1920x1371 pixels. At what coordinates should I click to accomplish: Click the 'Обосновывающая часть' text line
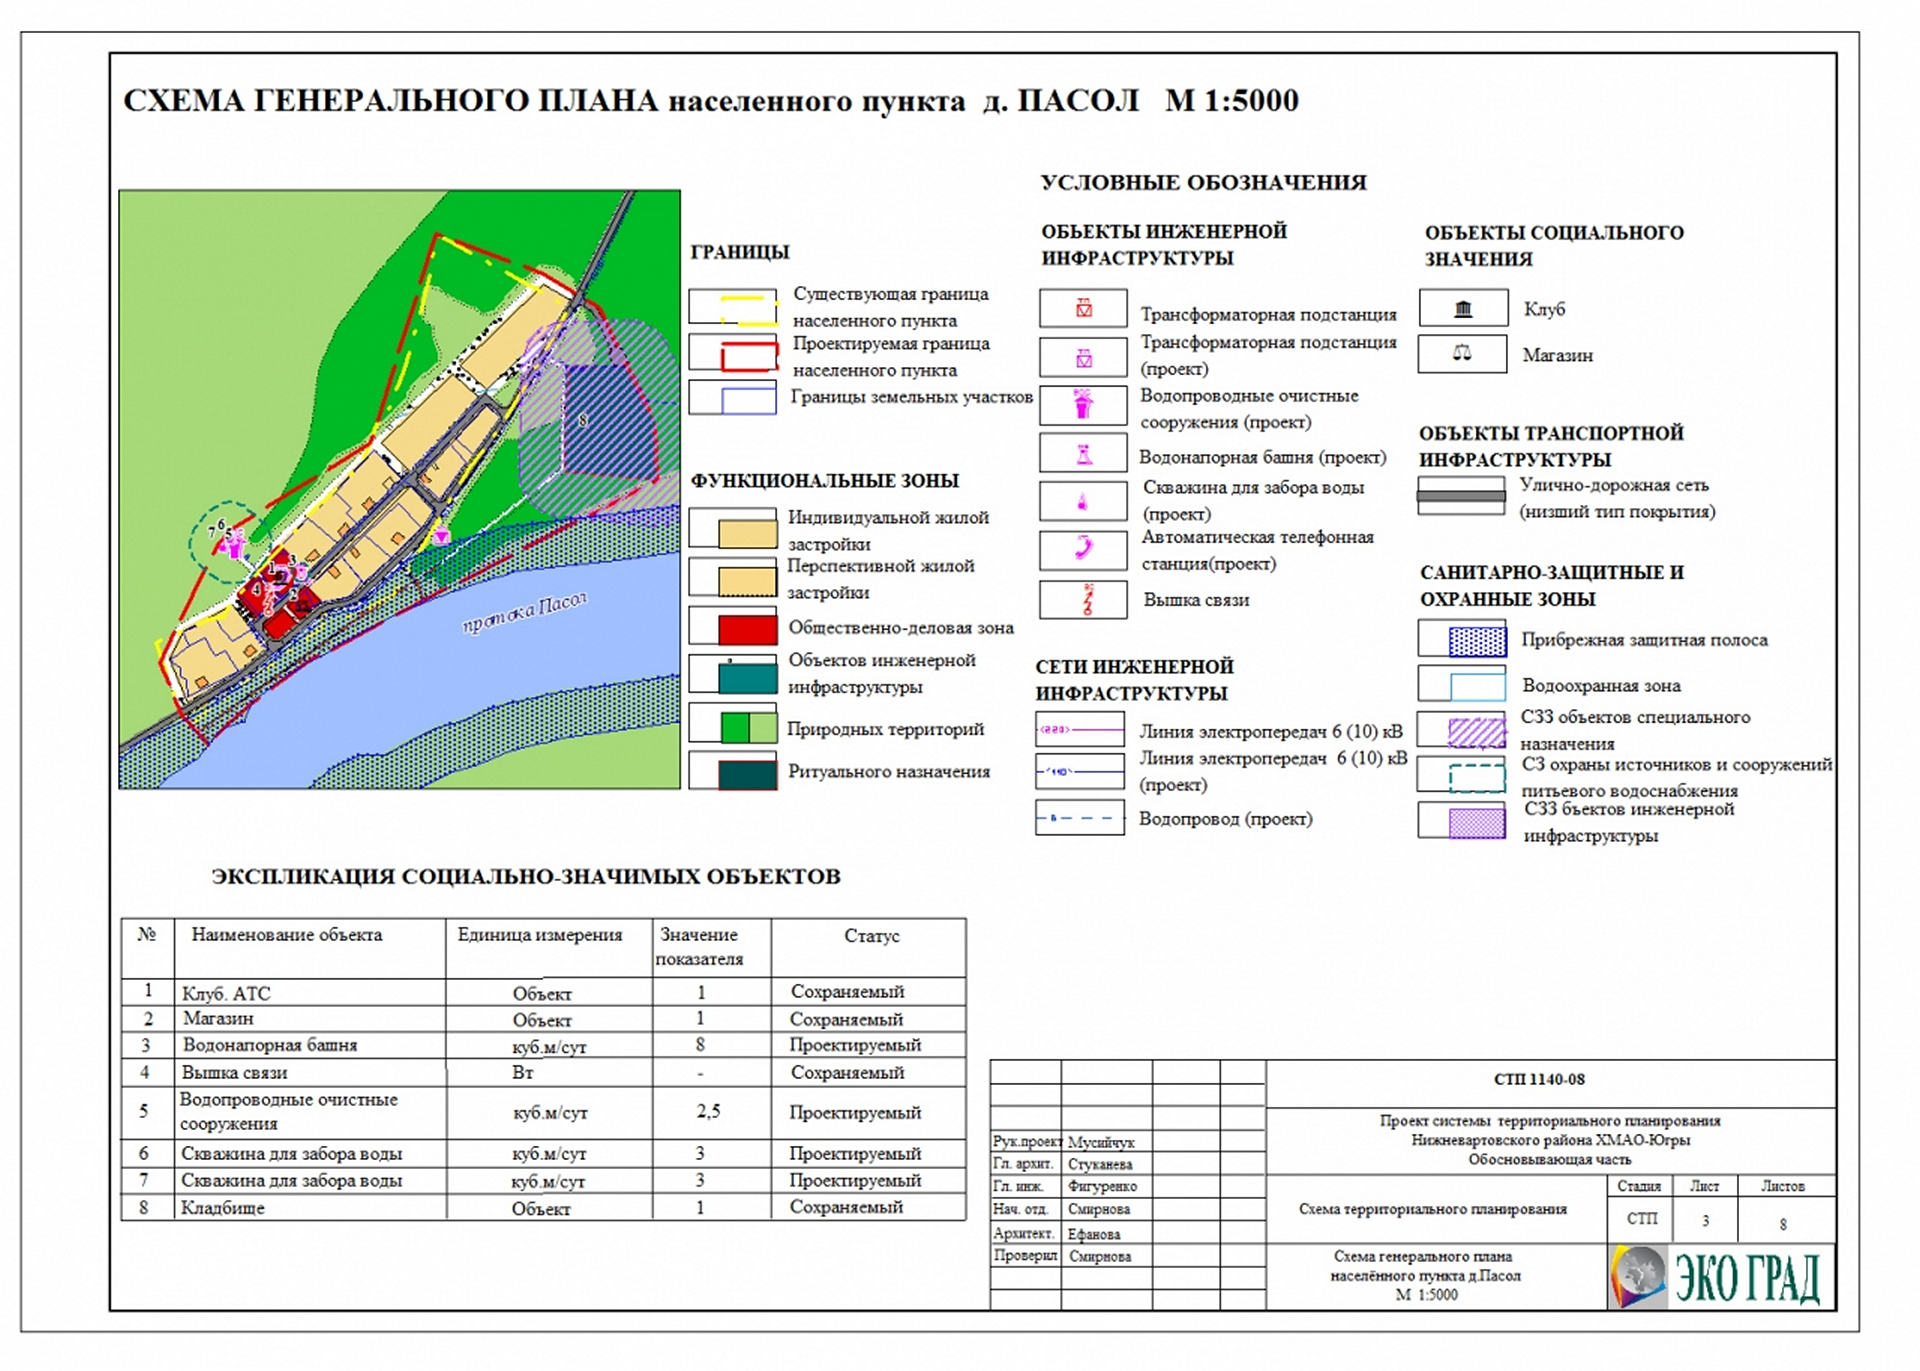pos(1550,1160)
